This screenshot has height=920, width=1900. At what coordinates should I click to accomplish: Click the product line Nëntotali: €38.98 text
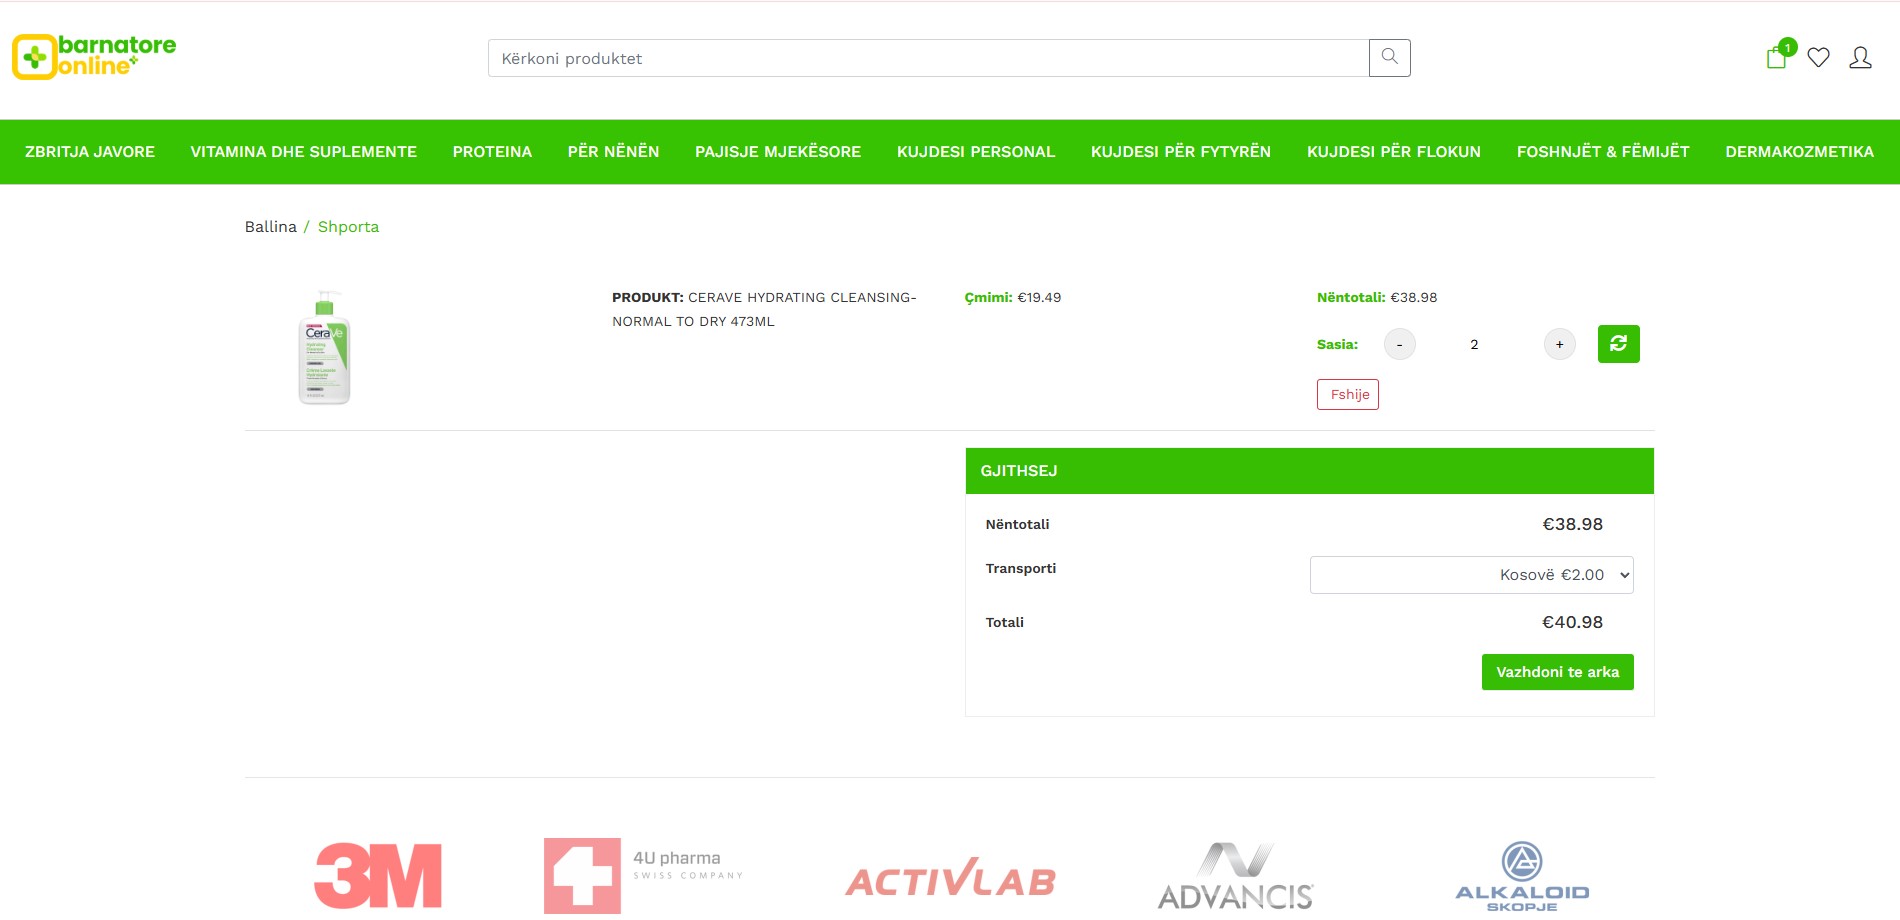(1377, 297)
